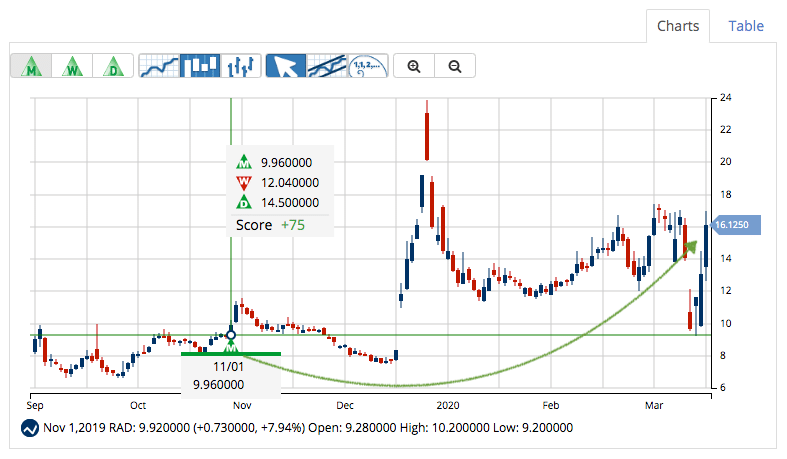Choose the trend line drawing tool
The height and width of the screenshot is (459, 787).
(x=327, y=66)
